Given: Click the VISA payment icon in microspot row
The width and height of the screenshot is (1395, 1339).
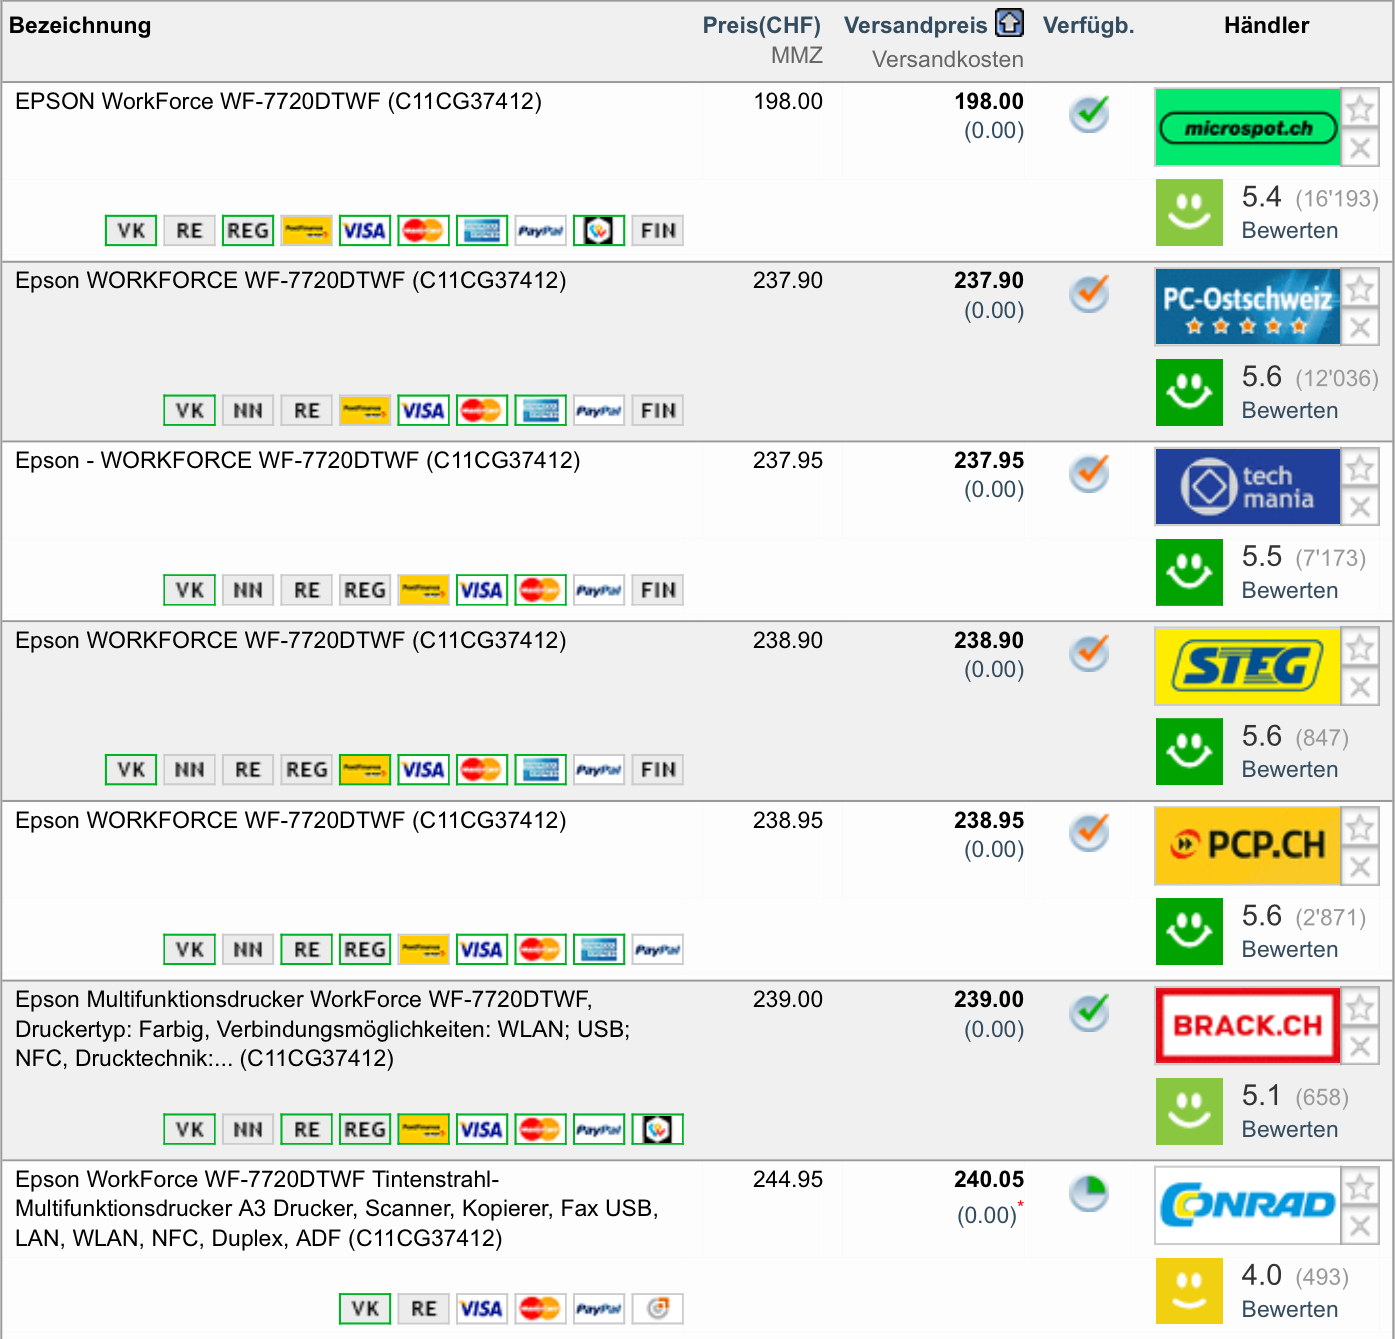Looking at the screenshot, I should (364, 231).
